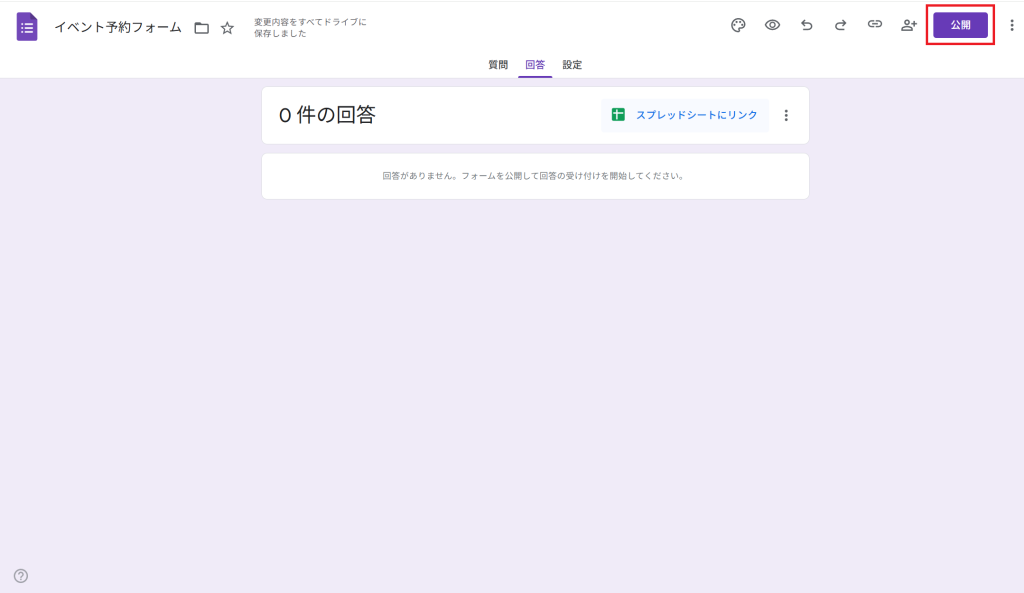The image size is (1024, 593).
Task: Open the help question mark icon
Action: (x=21, y=576)
